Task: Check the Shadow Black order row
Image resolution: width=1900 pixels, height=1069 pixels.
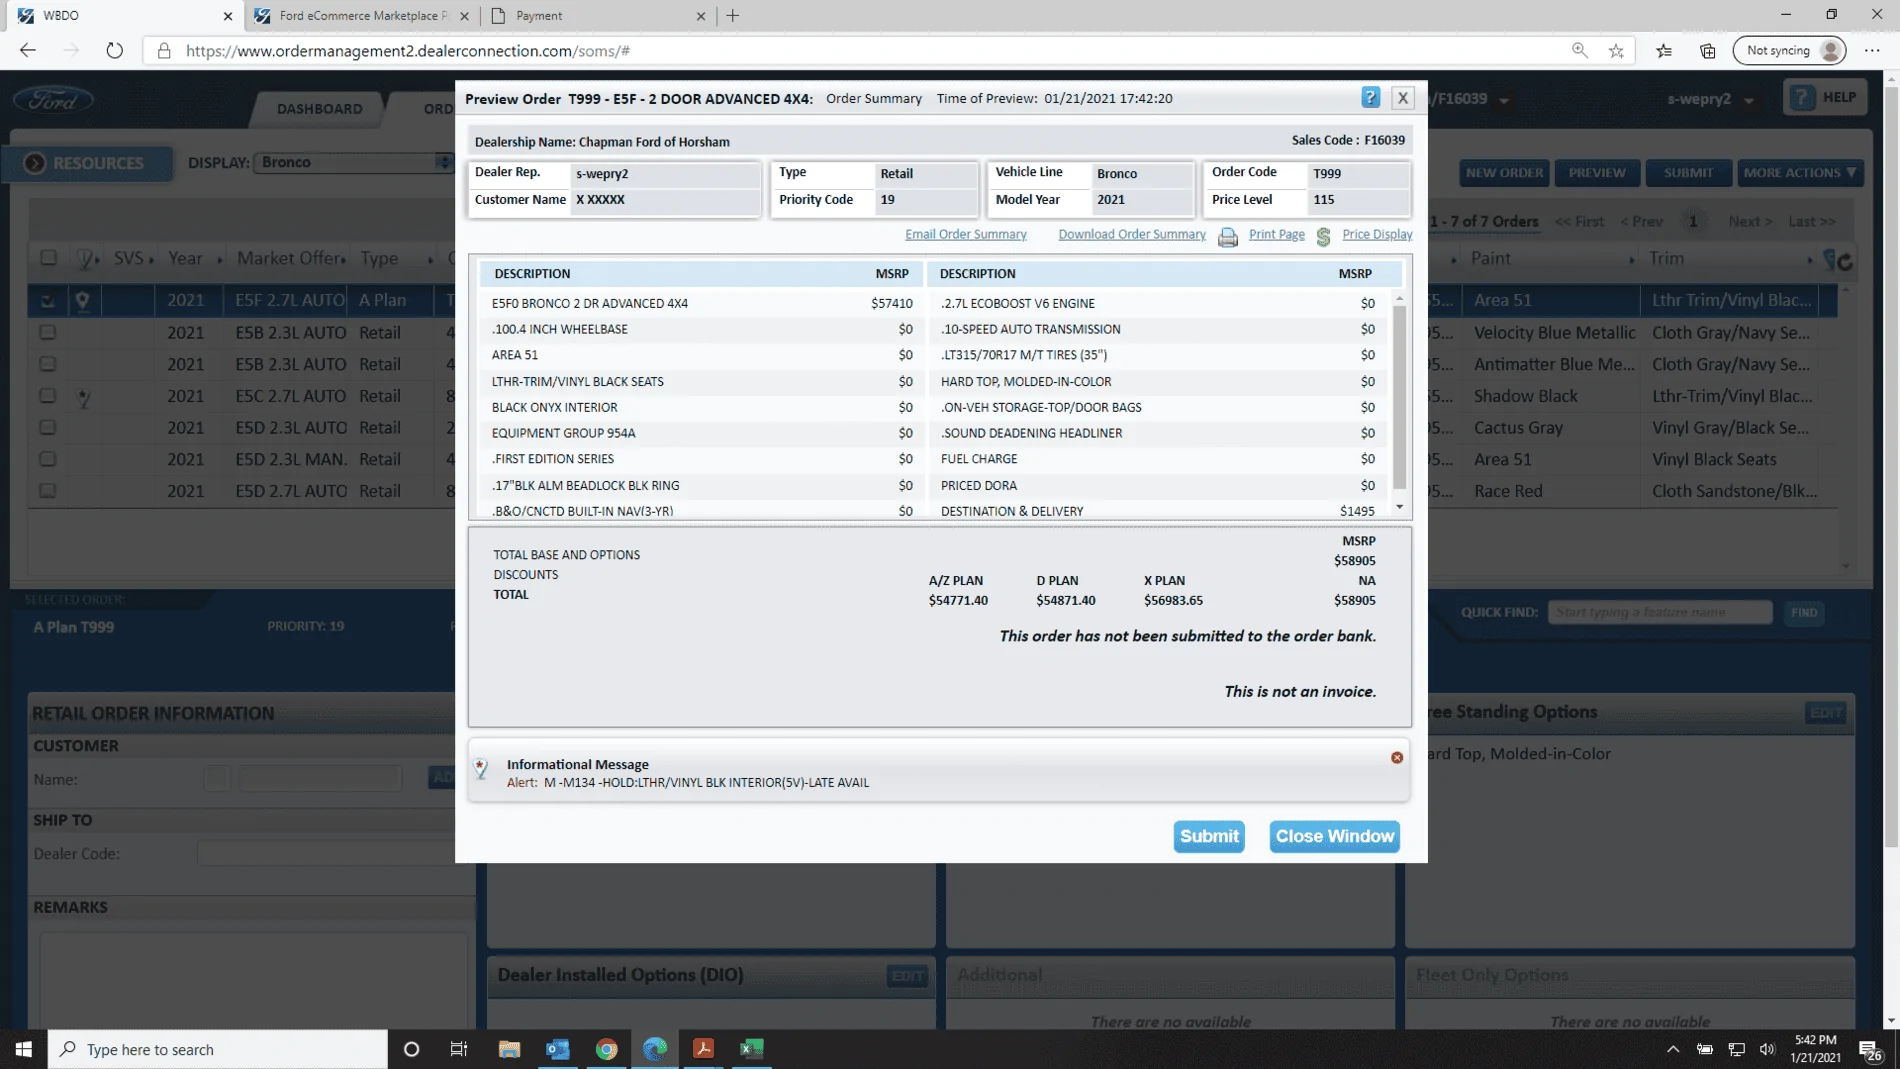Action: pos(48,396)
